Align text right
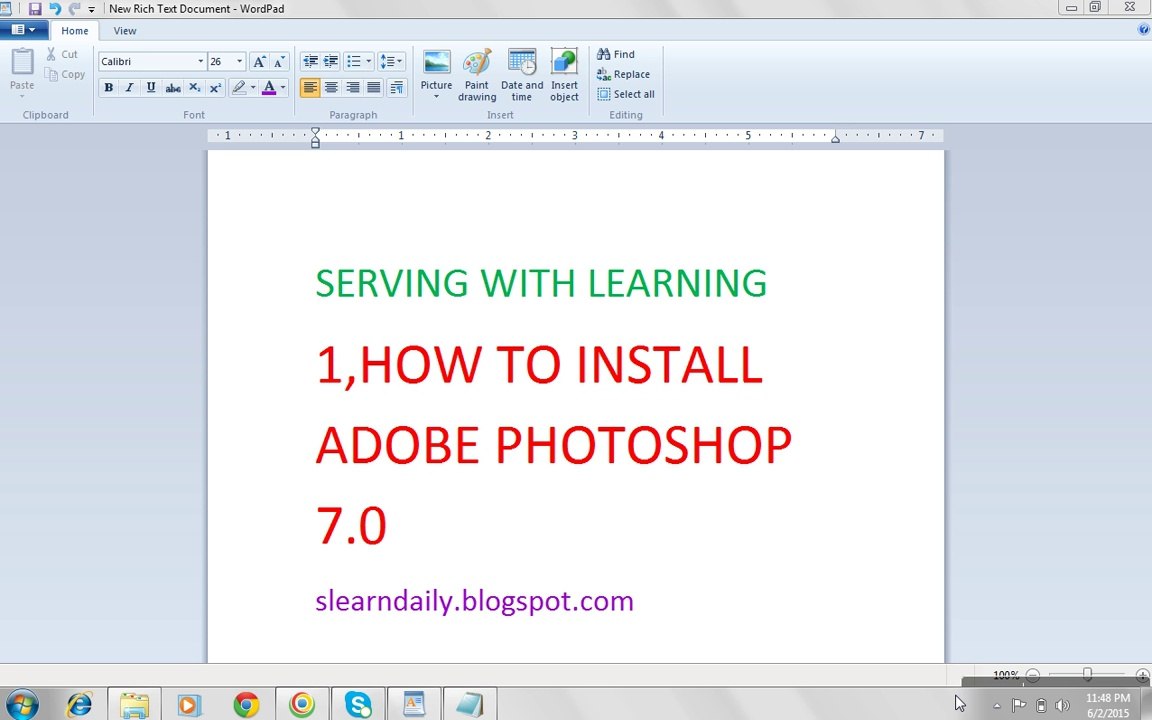This screenshot has width=1152, height=720. pyautogui.click(x=353, y=88)
